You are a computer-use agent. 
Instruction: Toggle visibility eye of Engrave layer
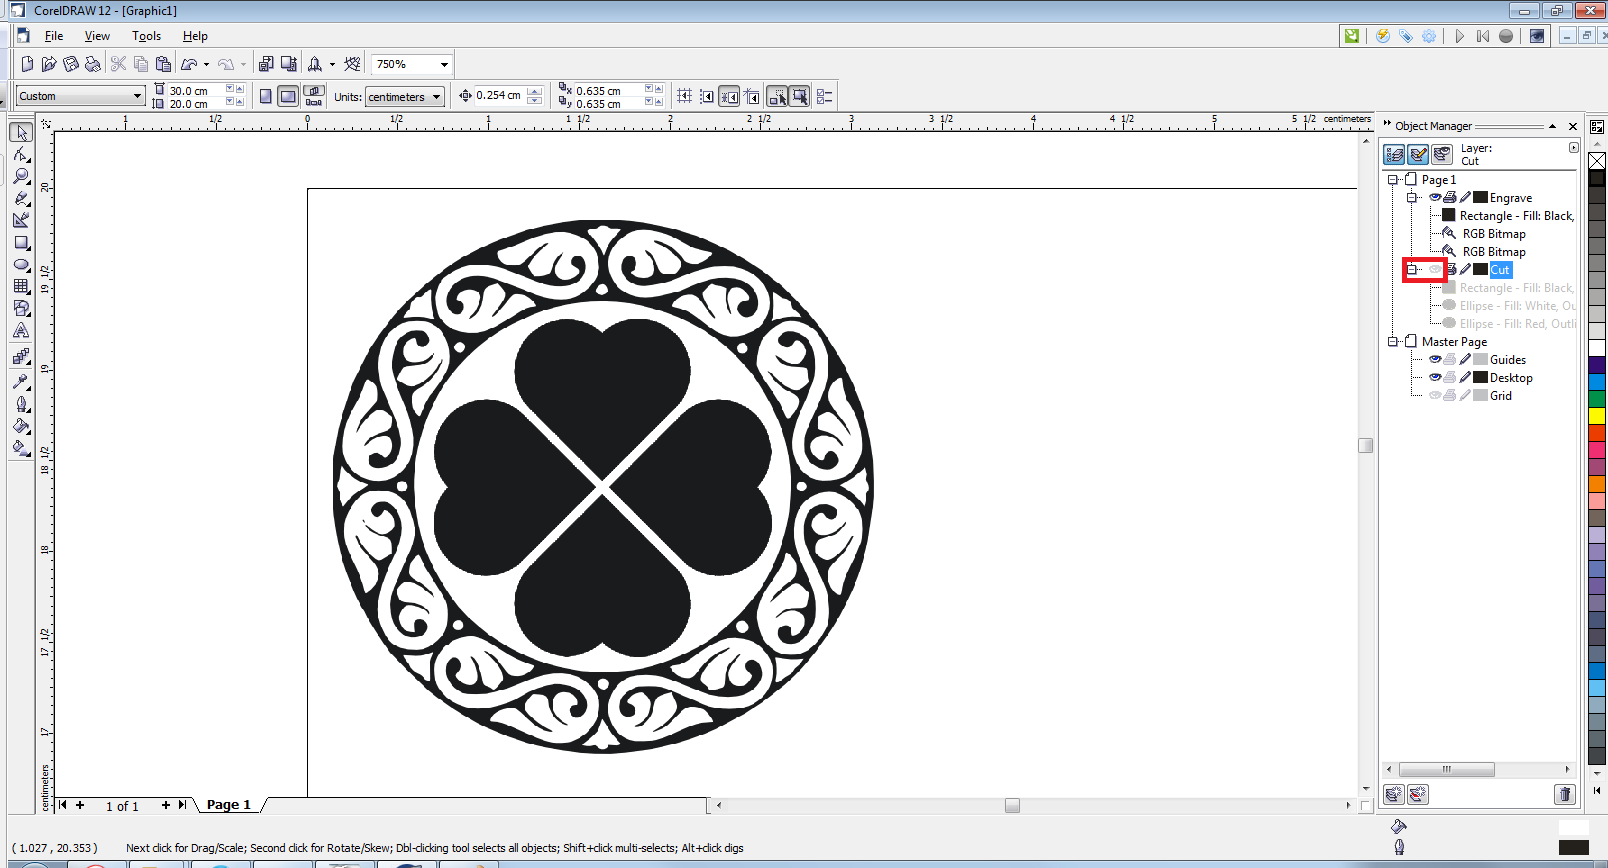click(x=1435, y=198)
